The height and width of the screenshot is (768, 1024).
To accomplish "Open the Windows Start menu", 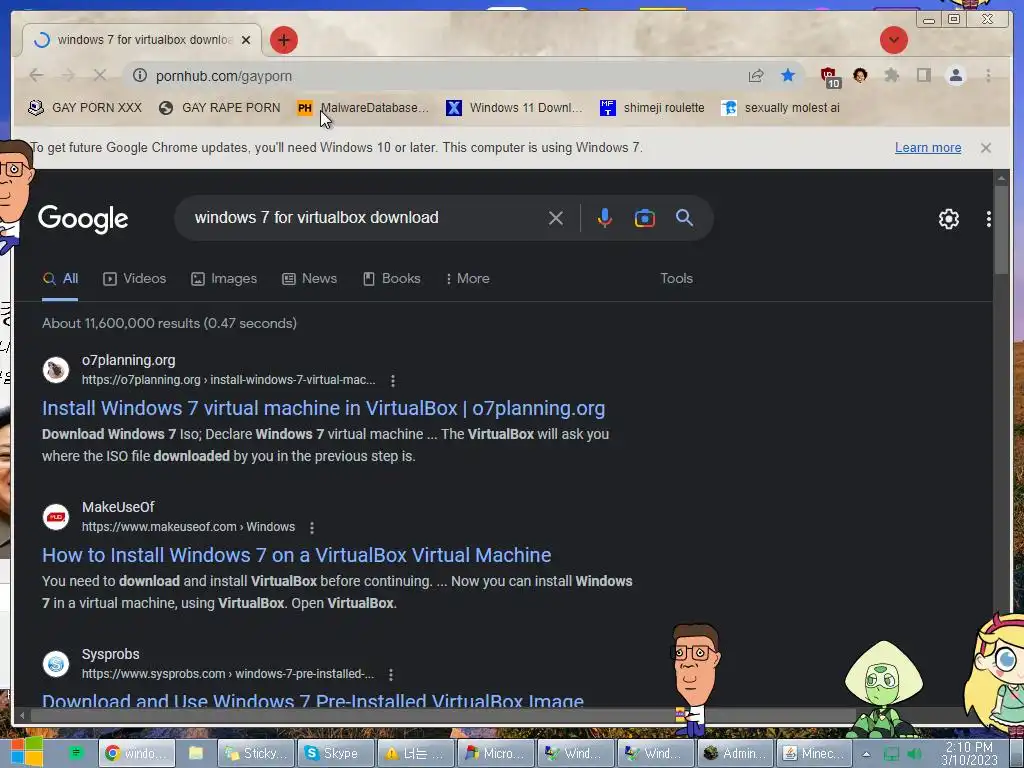I will 27,752.
